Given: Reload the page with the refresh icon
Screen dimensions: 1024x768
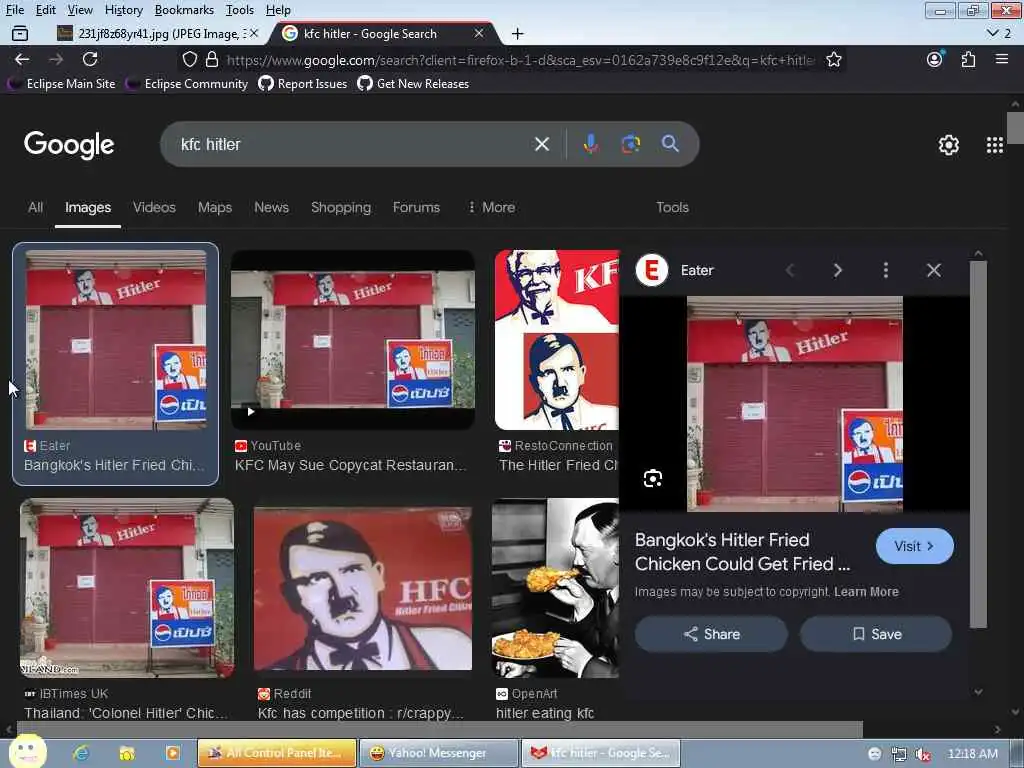Looking at the screenshot, I should click(90, 59).
